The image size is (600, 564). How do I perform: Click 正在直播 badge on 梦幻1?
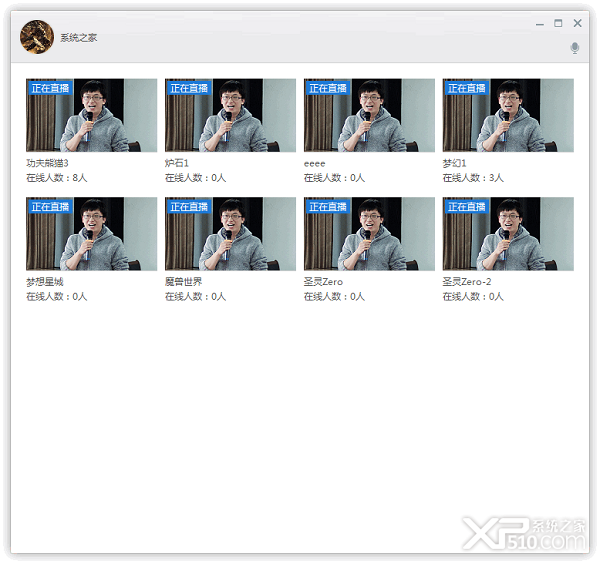(467, 88)
